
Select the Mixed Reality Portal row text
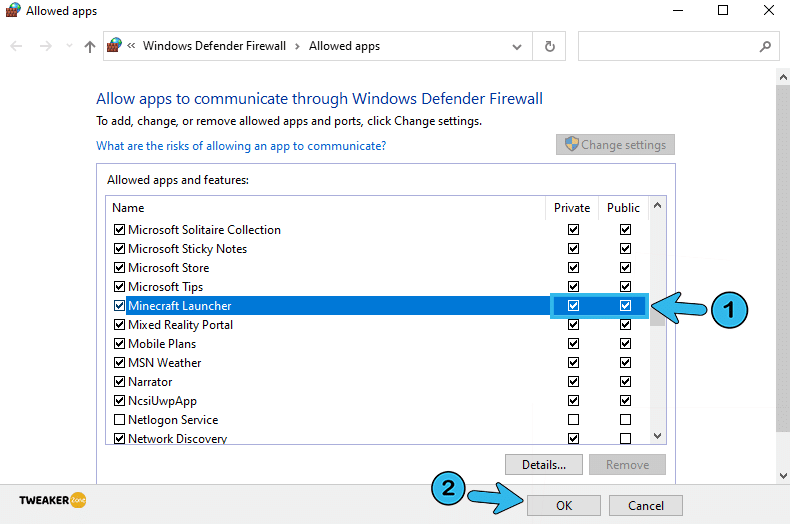tap(180, 324)
